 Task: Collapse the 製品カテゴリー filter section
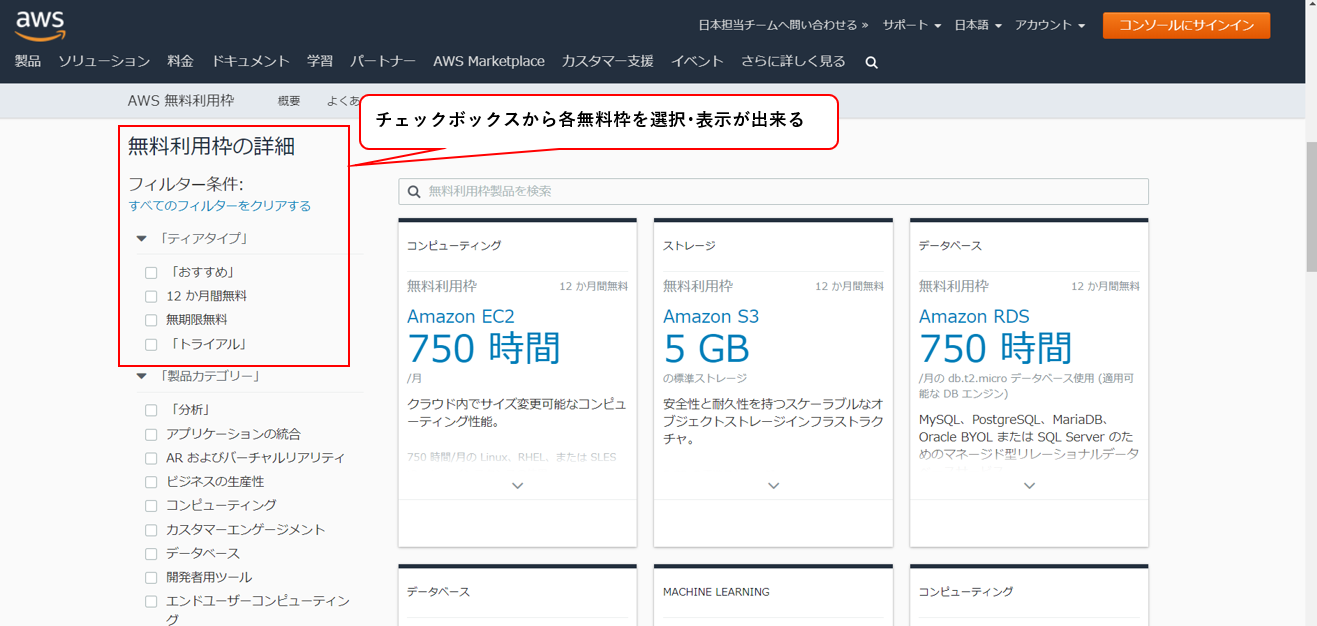pyautogui.click(x=140, y=376)
